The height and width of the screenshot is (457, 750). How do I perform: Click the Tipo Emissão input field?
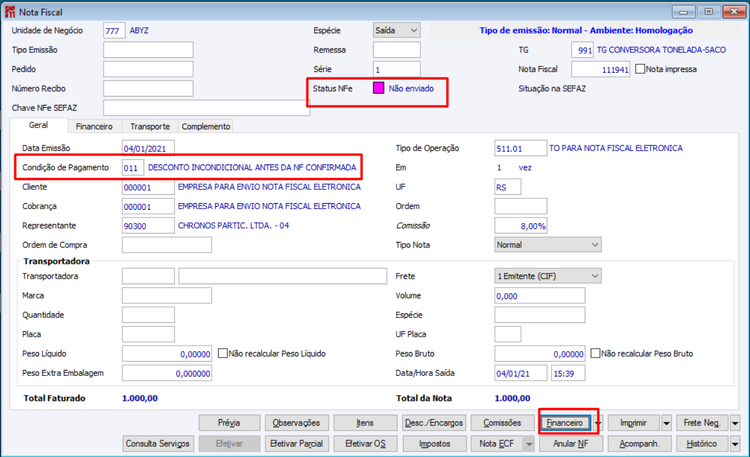[x=148, y=50]
